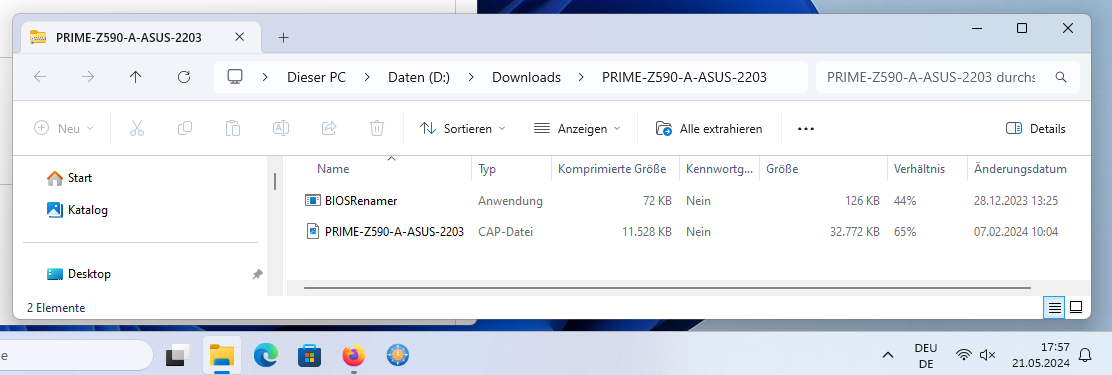Screen dimensions: 1112x375
Task: Click the Back navigation arrow
Action: coord(40,77)
